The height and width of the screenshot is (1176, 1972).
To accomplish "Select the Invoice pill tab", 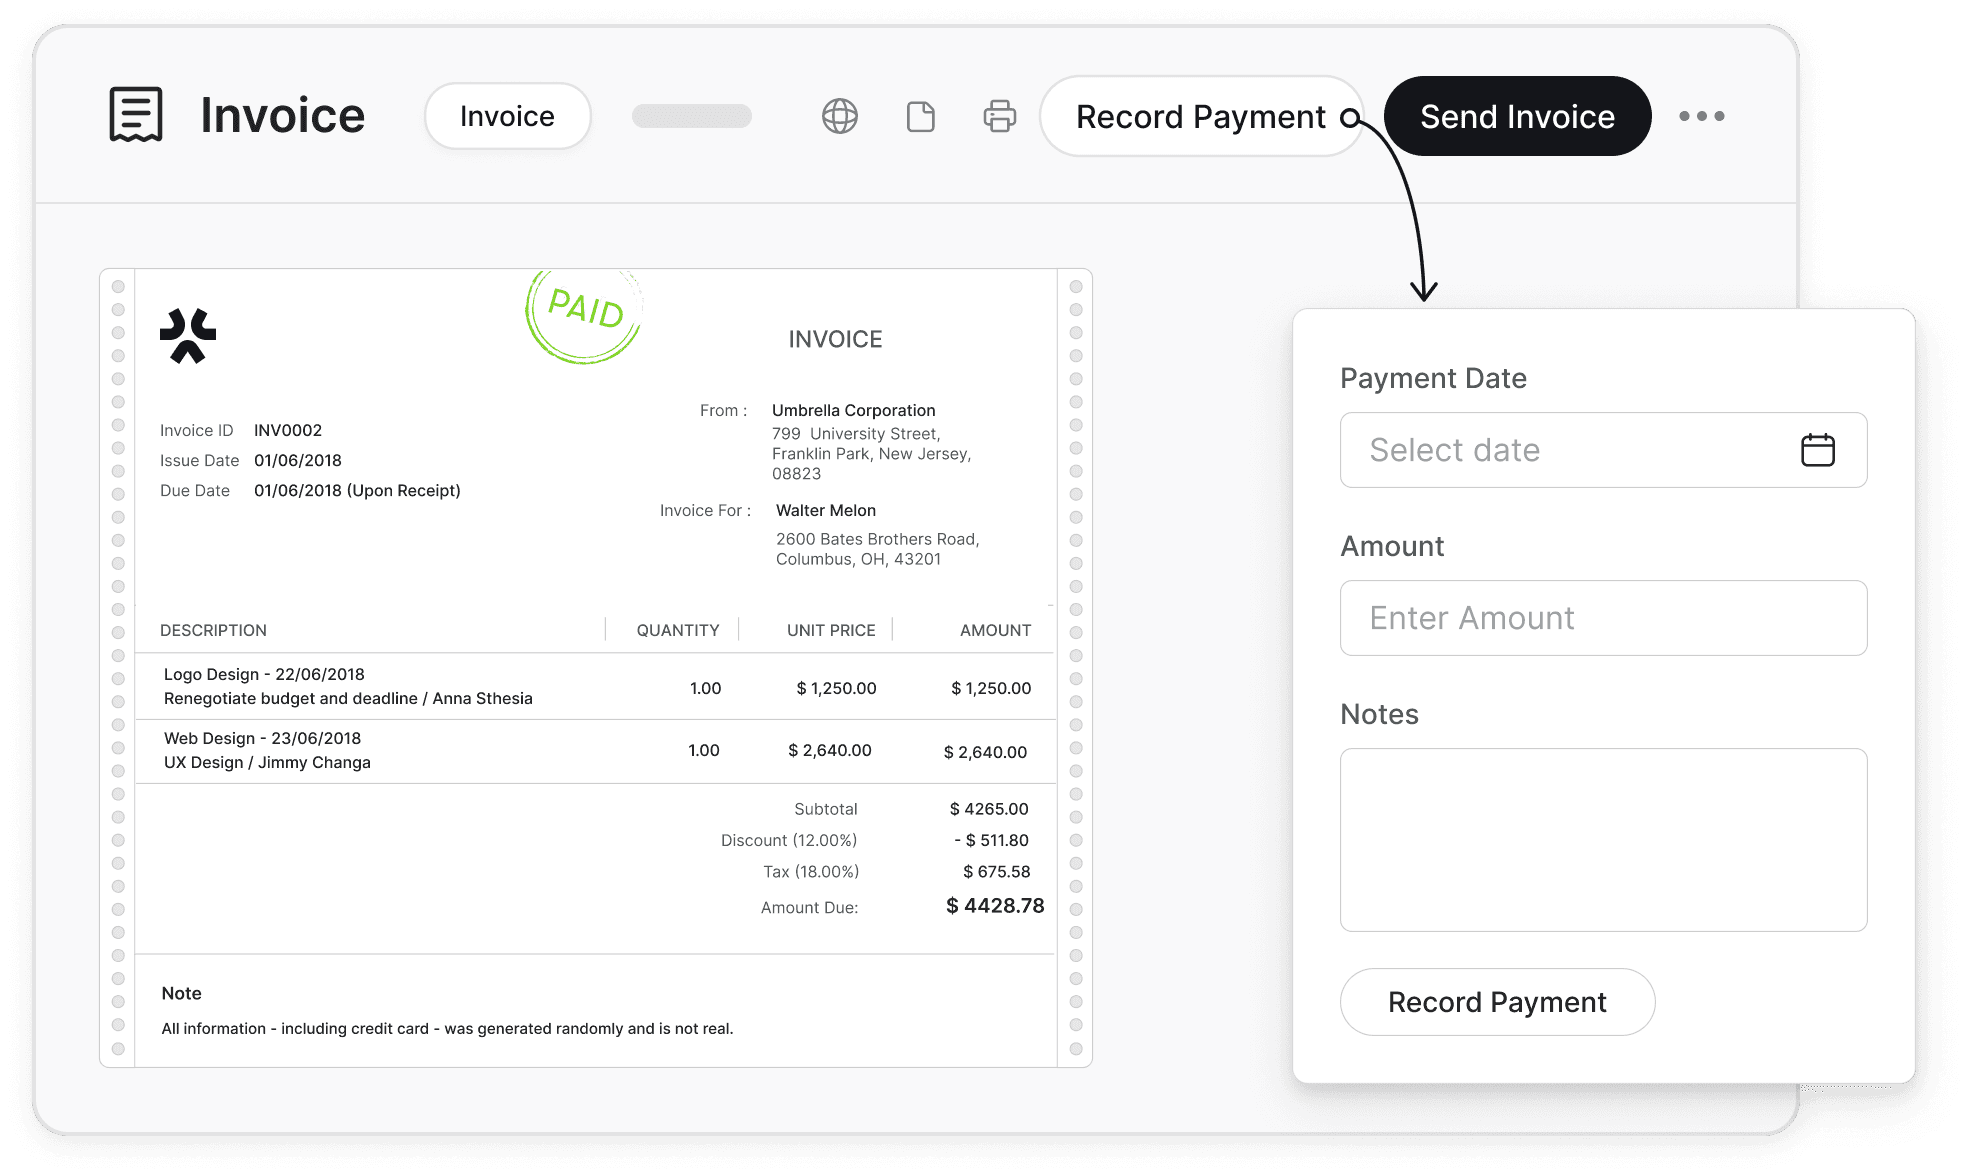I will click(x=507, y=116).
